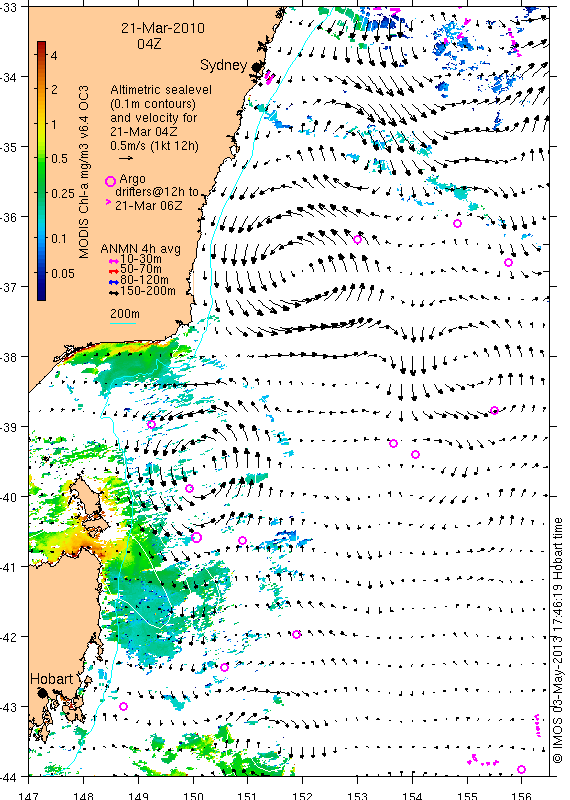
Task: Click the '150-200m' depth label
Action: click(x=148, y=291)
